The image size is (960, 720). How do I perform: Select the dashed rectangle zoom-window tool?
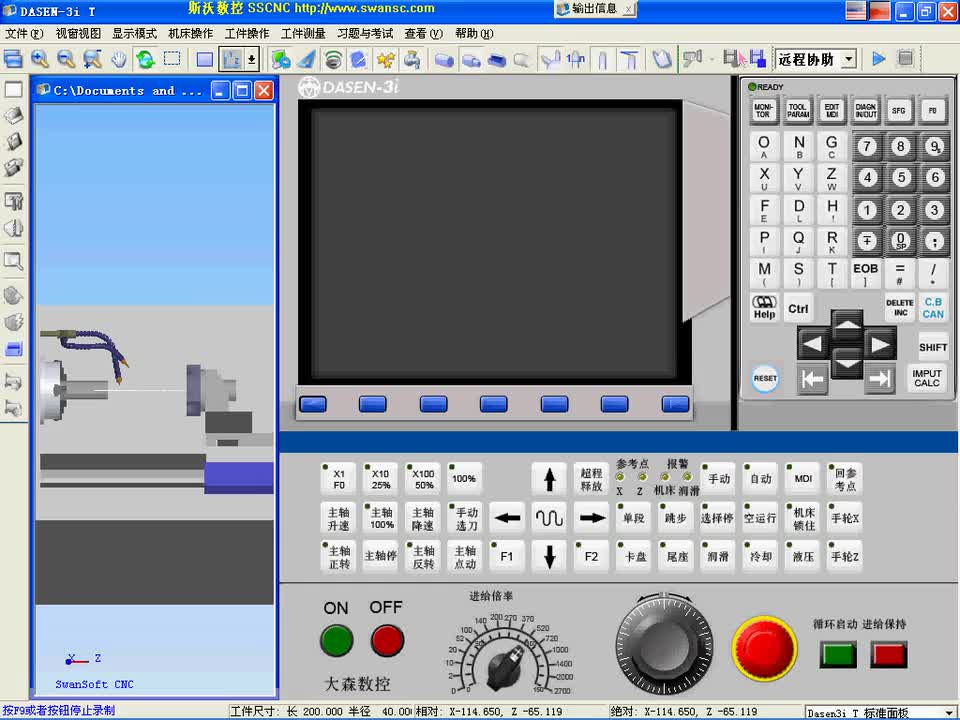172,59
